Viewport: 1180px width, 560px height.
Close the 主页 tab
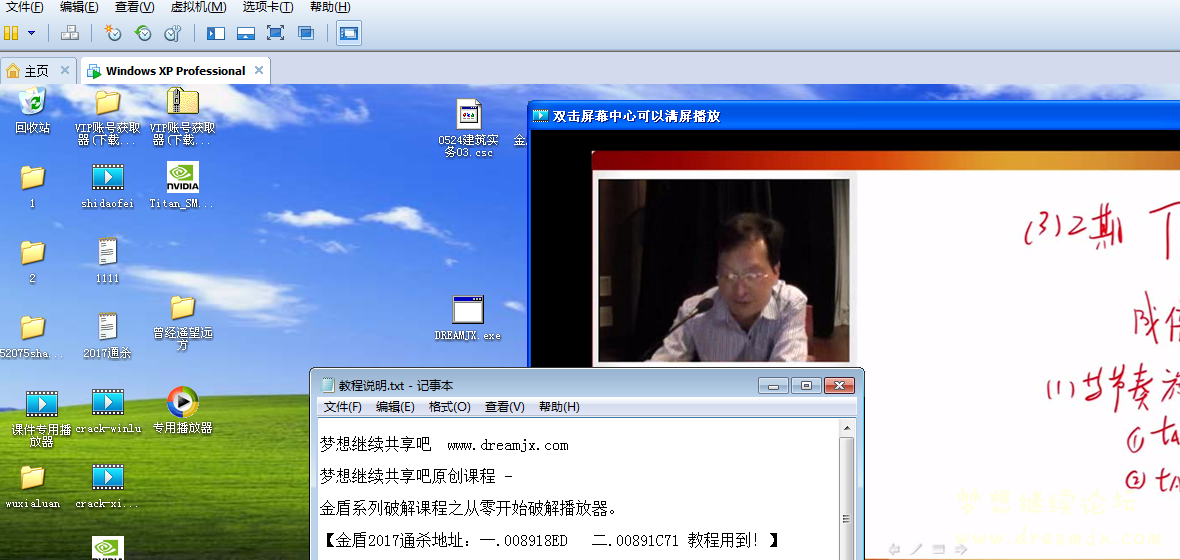point(65,70)
